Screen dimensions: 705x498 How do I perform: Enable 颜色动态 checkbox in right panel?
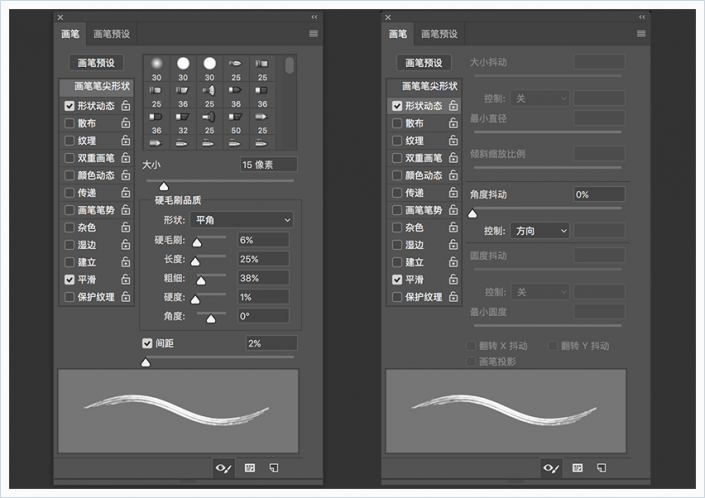pyautogui.click(x=397, y=175)
